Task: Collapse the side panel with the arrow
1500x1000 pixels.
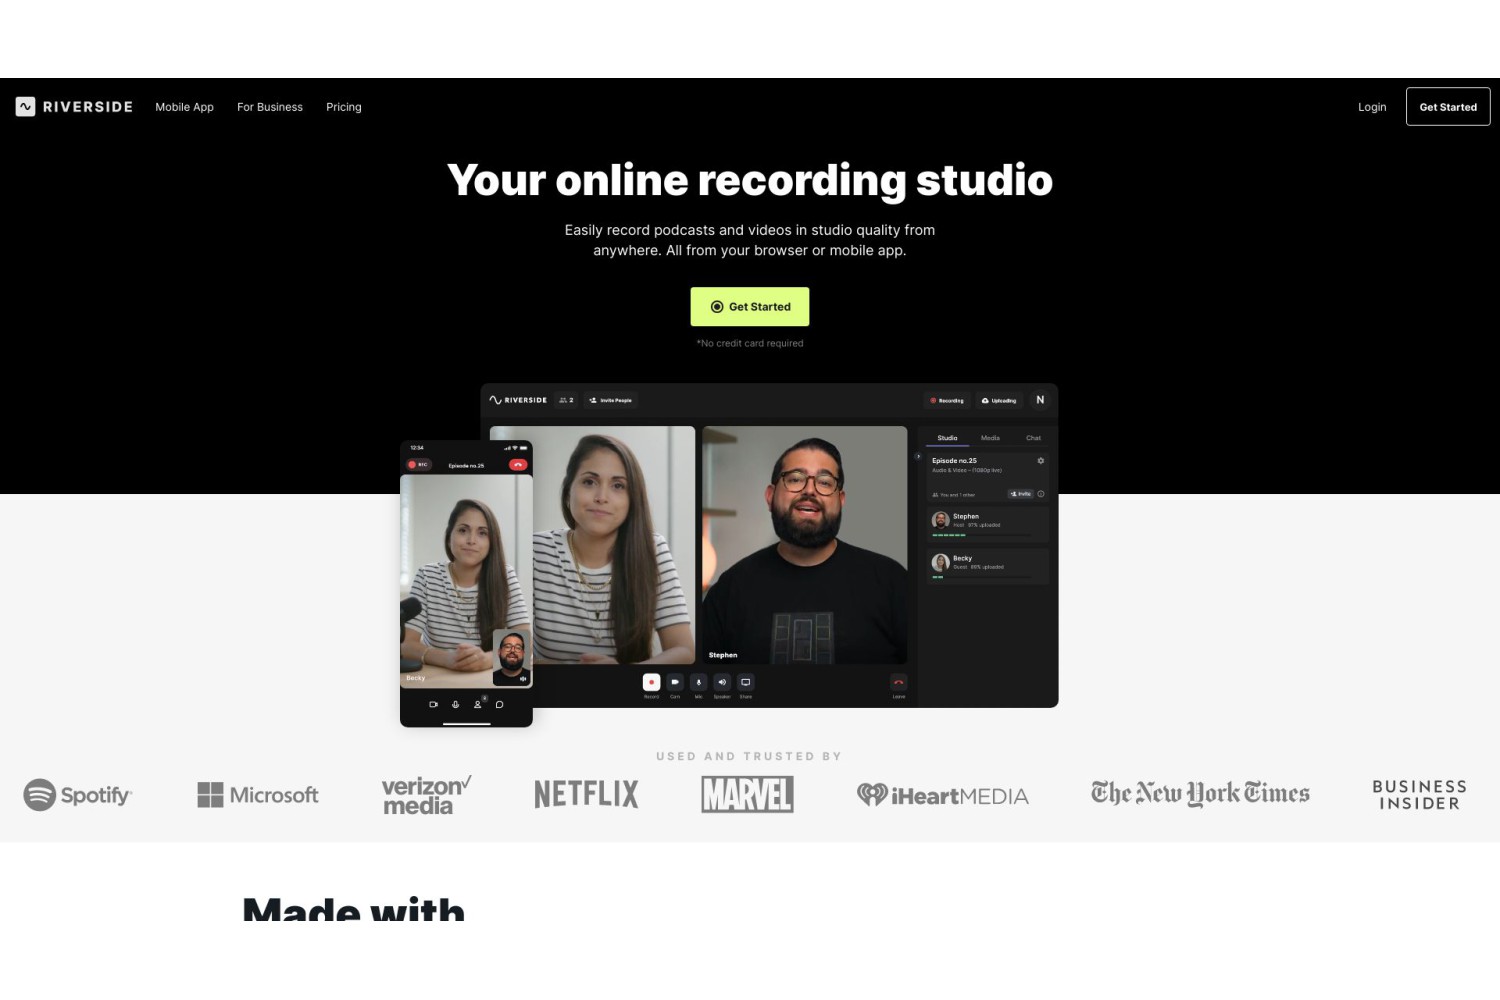Action: coord(918,456)
